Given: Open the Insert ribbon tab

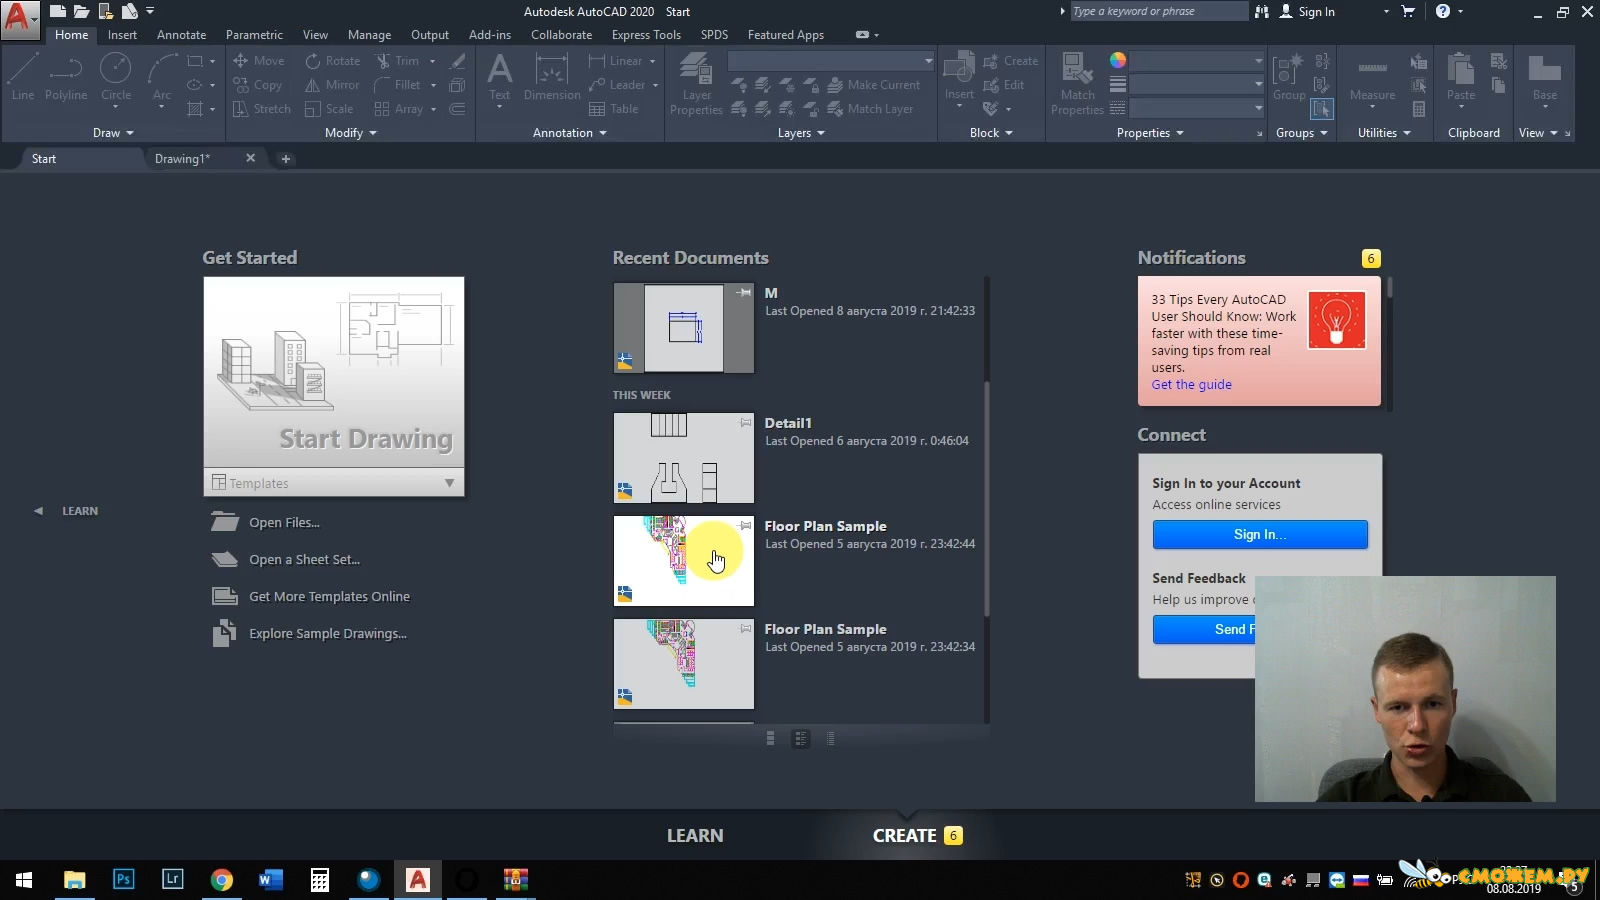Looking at the screenshot, I should coord(122,35).
